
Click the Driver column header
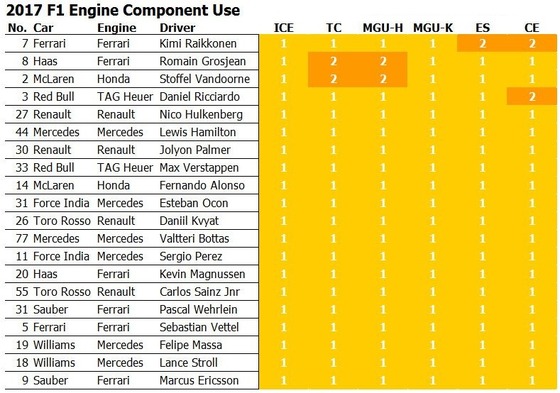(177, 28)
